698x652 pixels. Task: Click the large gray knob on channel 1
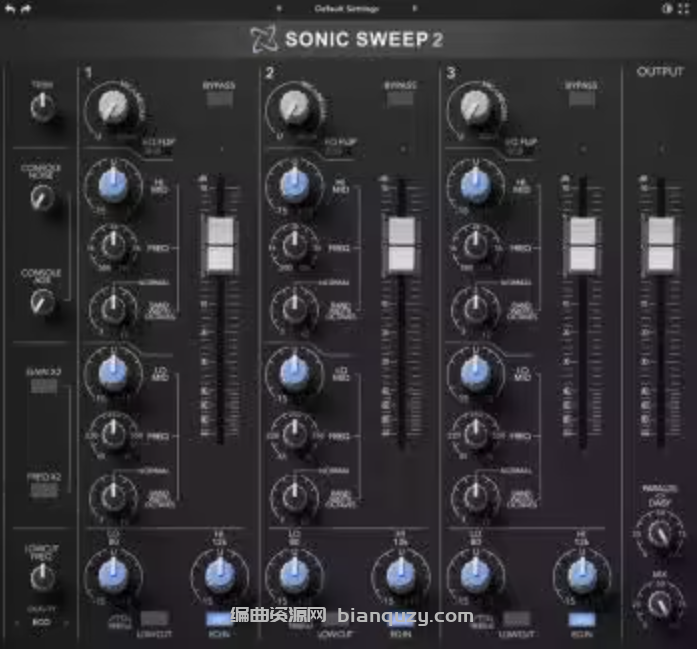113,107
